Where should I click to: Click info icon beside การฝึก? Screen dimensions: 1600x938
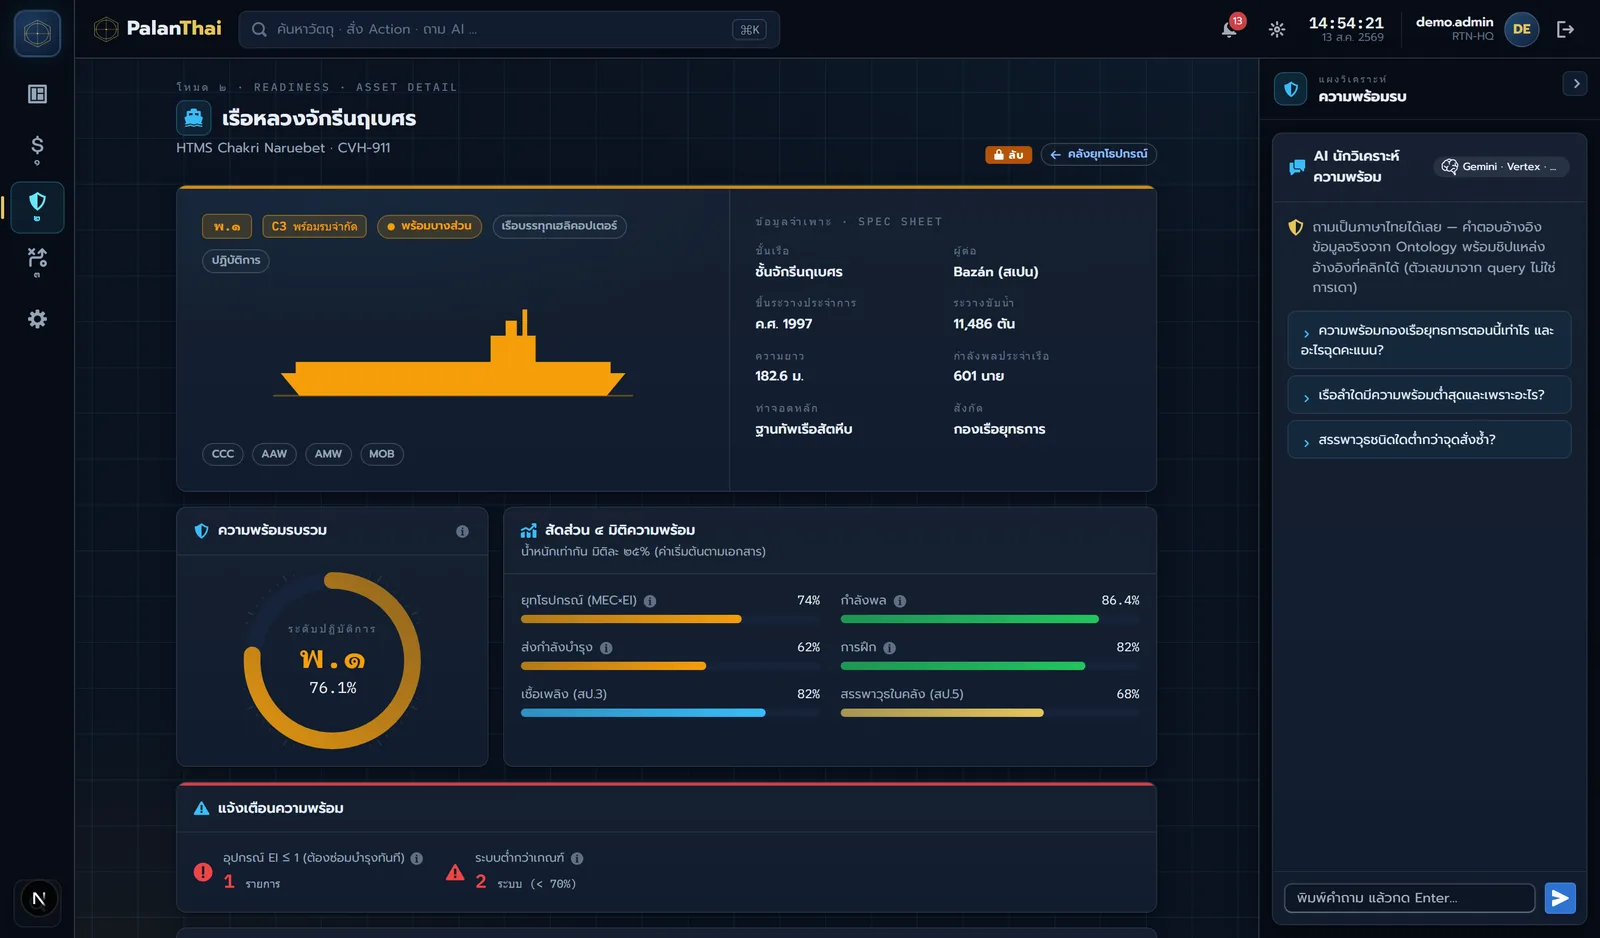890,648
